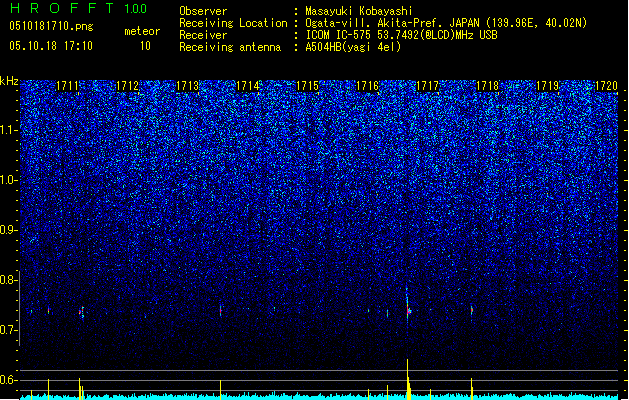Pick the 1714 time axis marker
The image size is (629, 400).
point(248,86)
